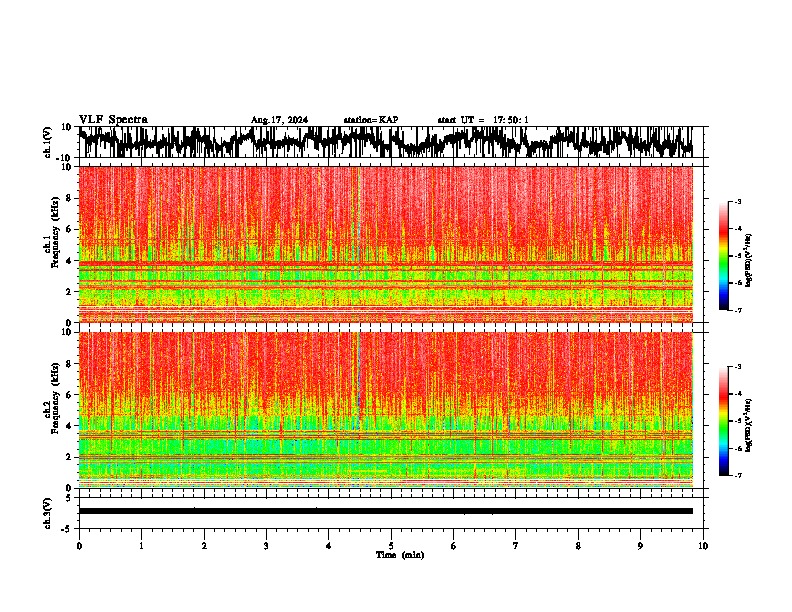Click the ch.2 frequency axis "6" tick label
The height and width of the screenshot is (612, 792).
click(x=69, y=395)
